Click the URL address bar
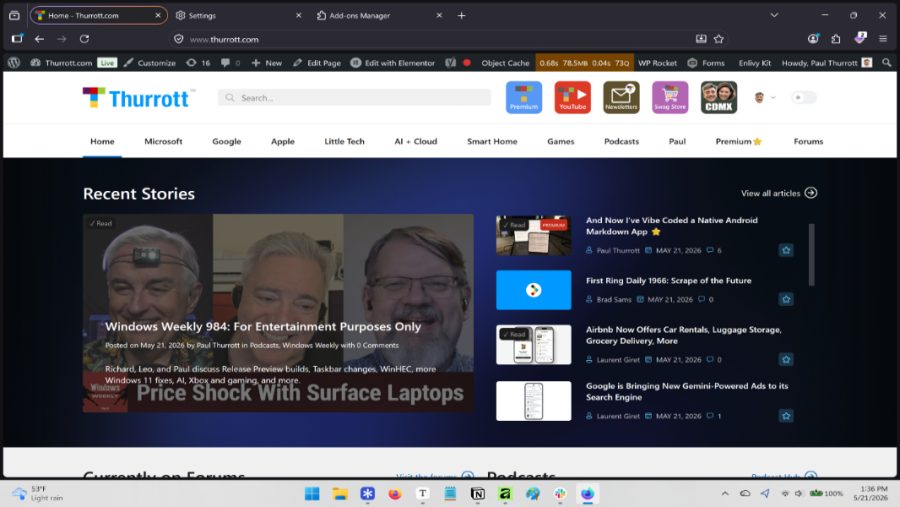The image size is (900, 507). pos(436,39)
